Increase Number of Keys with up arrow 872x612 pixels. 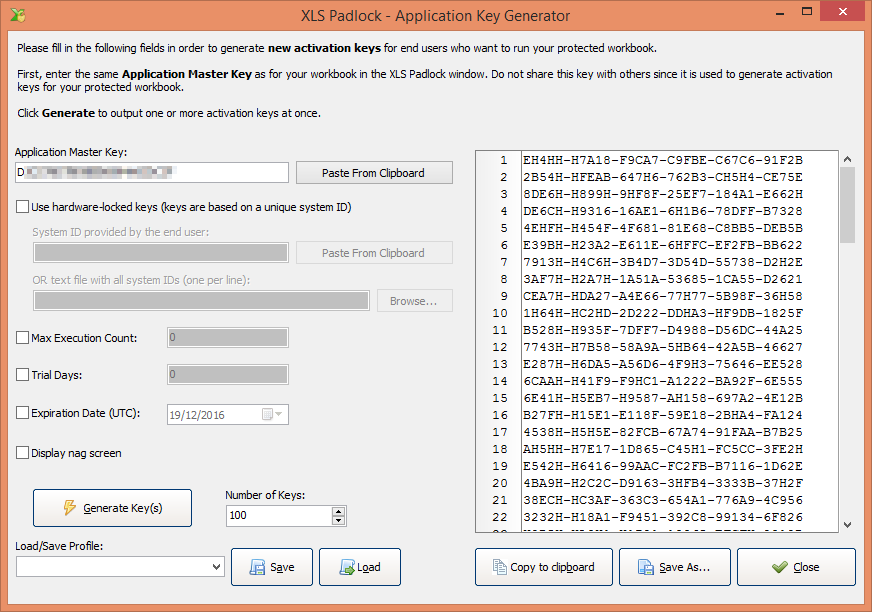click(x=338, y=511)
